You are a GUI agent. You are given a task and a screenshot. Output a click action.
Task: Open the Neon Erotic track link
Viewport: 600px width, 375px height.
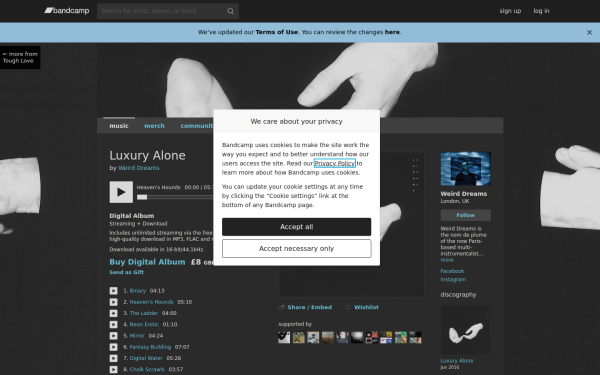144,324
